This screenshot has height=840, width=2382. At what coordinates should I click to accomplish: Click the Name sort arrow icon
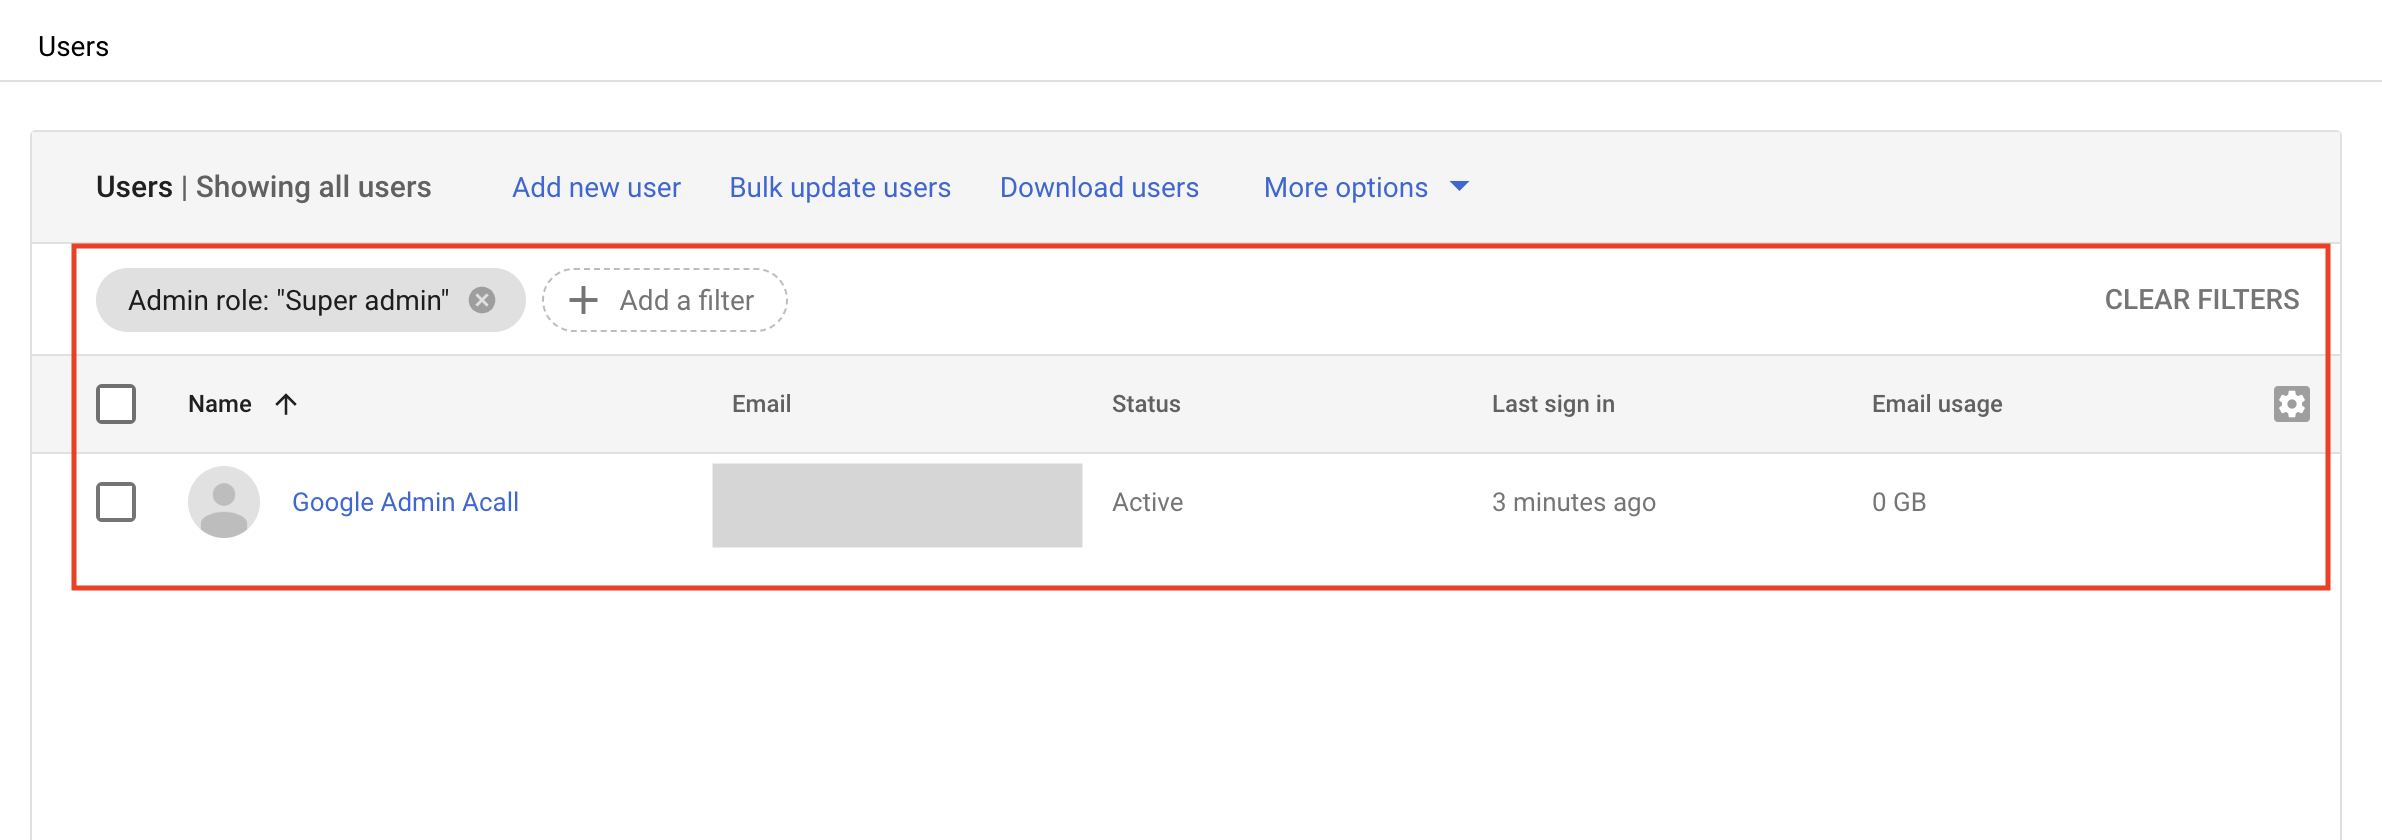[x=286, y=404]
